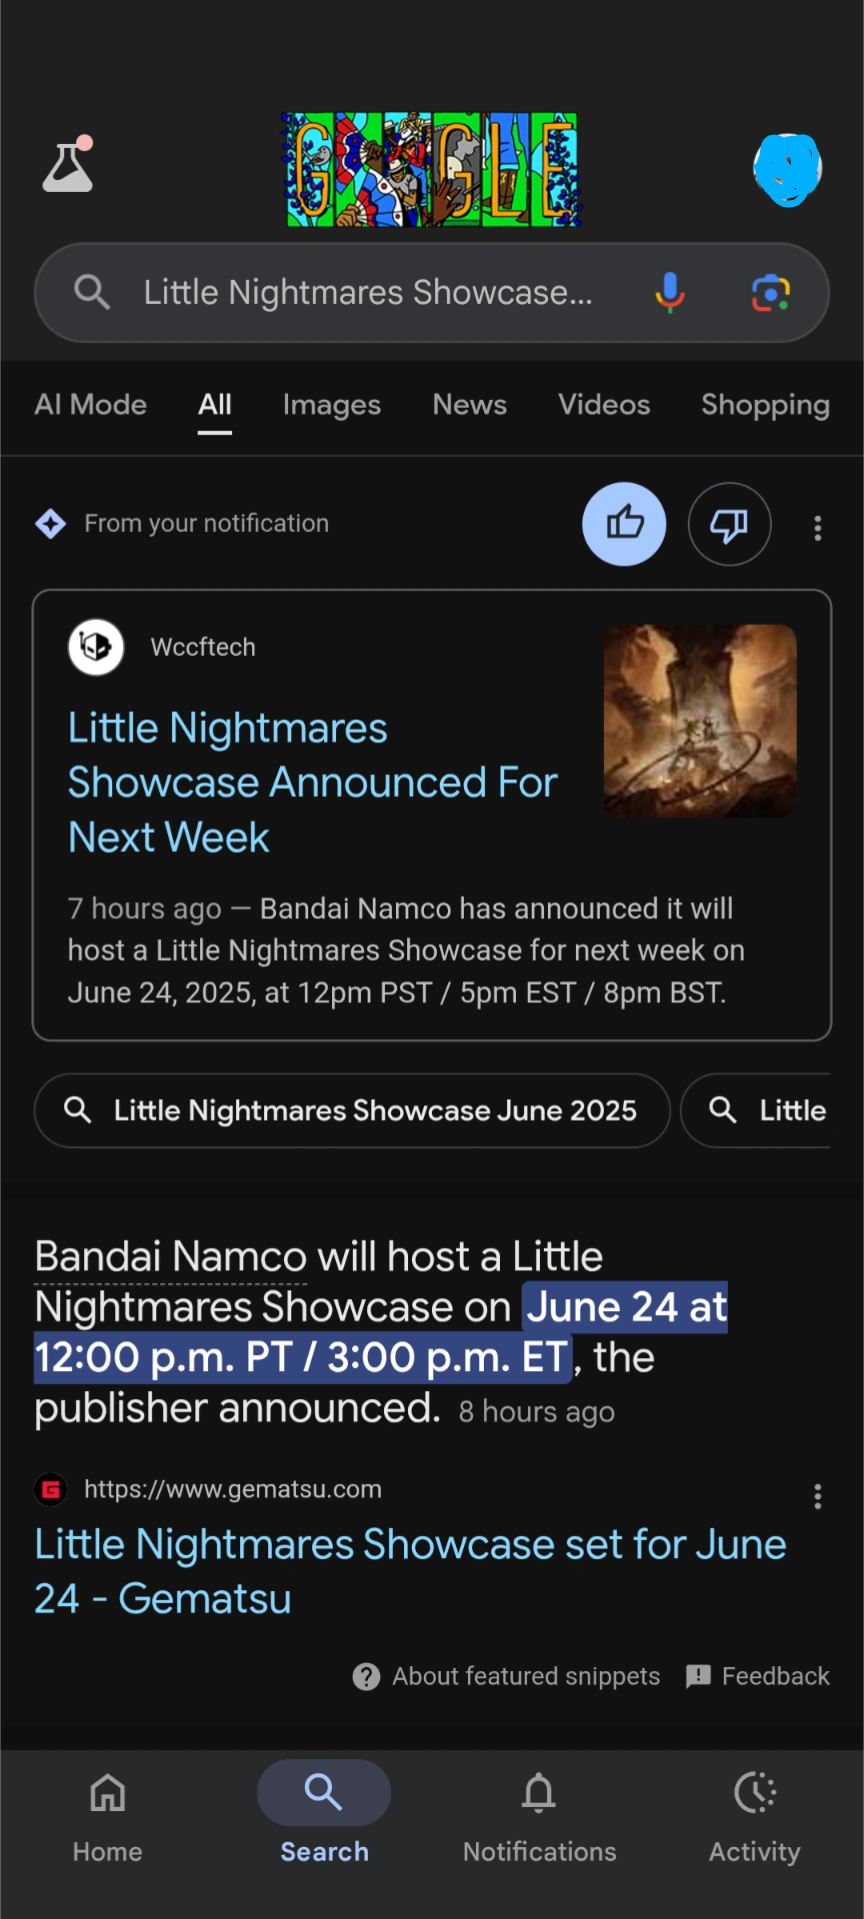Open the Little Nightmares Showcase Announced article
The width and height of the screenshot is (864, 1919).
(x=312, y=782)
